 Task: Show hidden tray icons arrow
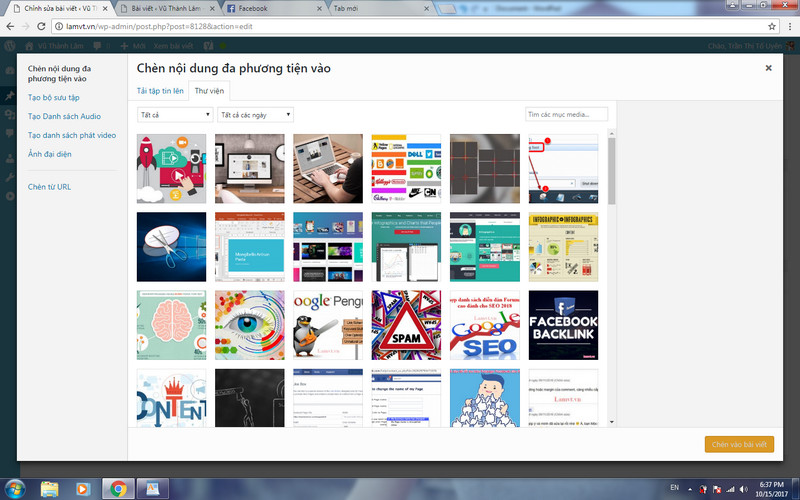coord(690,489)
